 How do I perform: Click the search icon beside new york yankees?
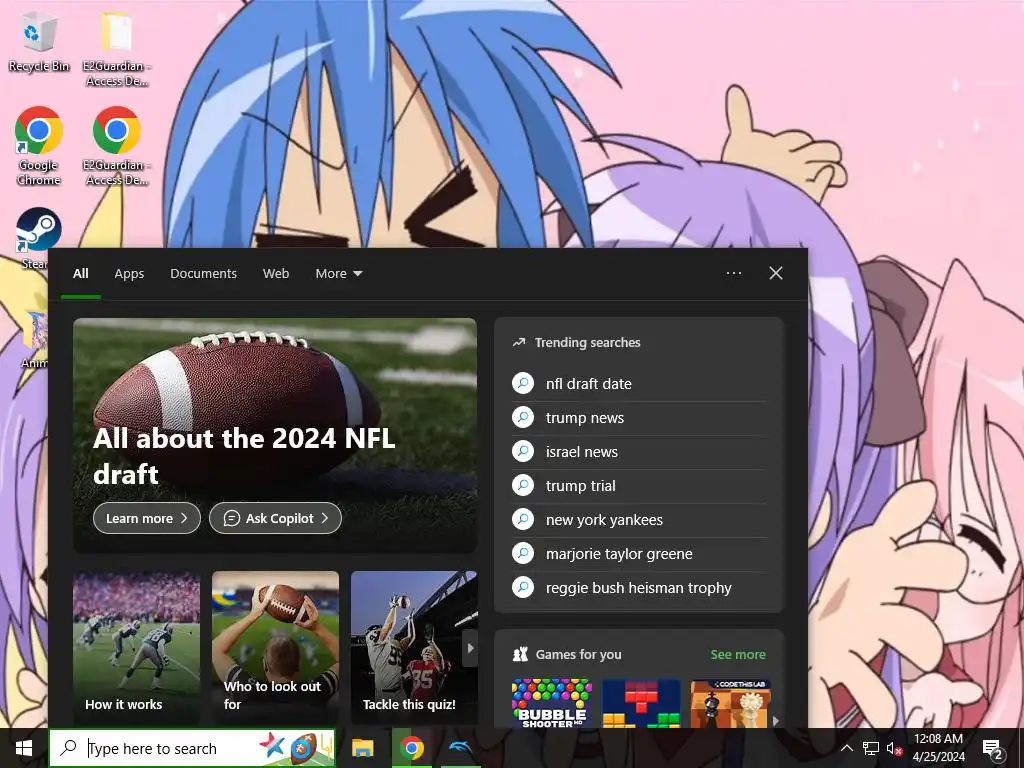522,519
